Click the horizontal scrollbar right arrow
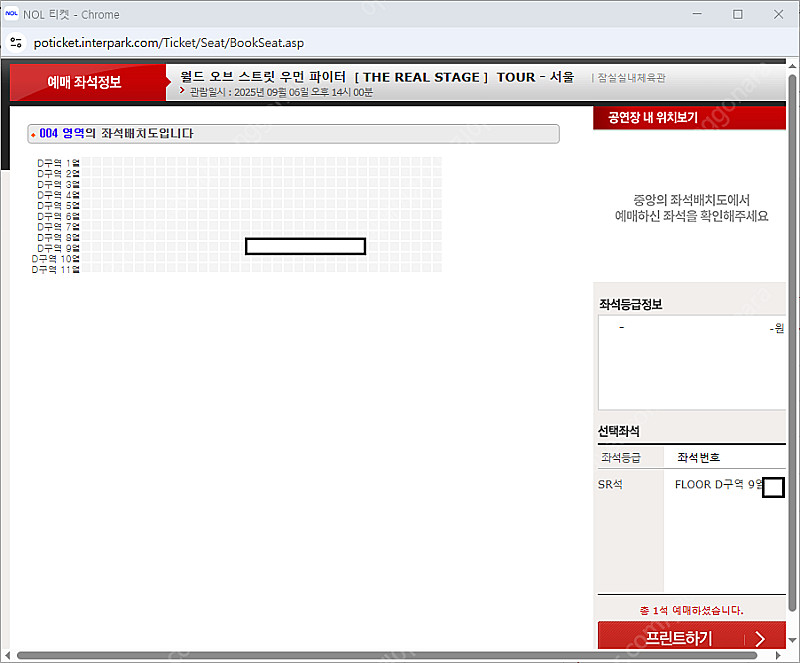This screenshot has width=800, height=663. click(778, 655)
